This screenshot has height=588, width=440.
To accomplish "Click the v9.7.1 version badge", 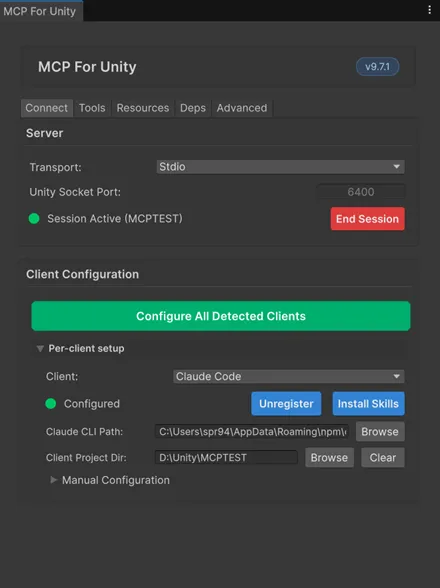I will (377, 67).
